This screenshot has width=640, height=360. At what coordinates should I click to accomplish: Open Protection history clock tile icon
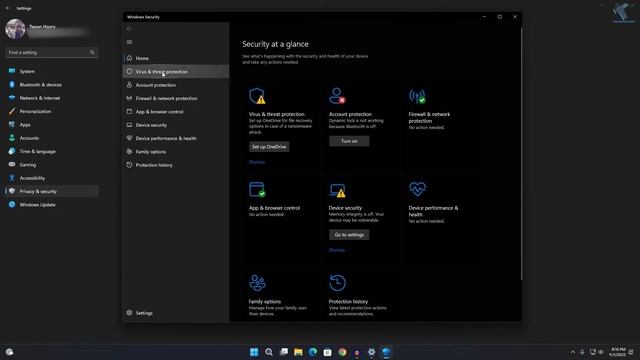tap(337, 283)
